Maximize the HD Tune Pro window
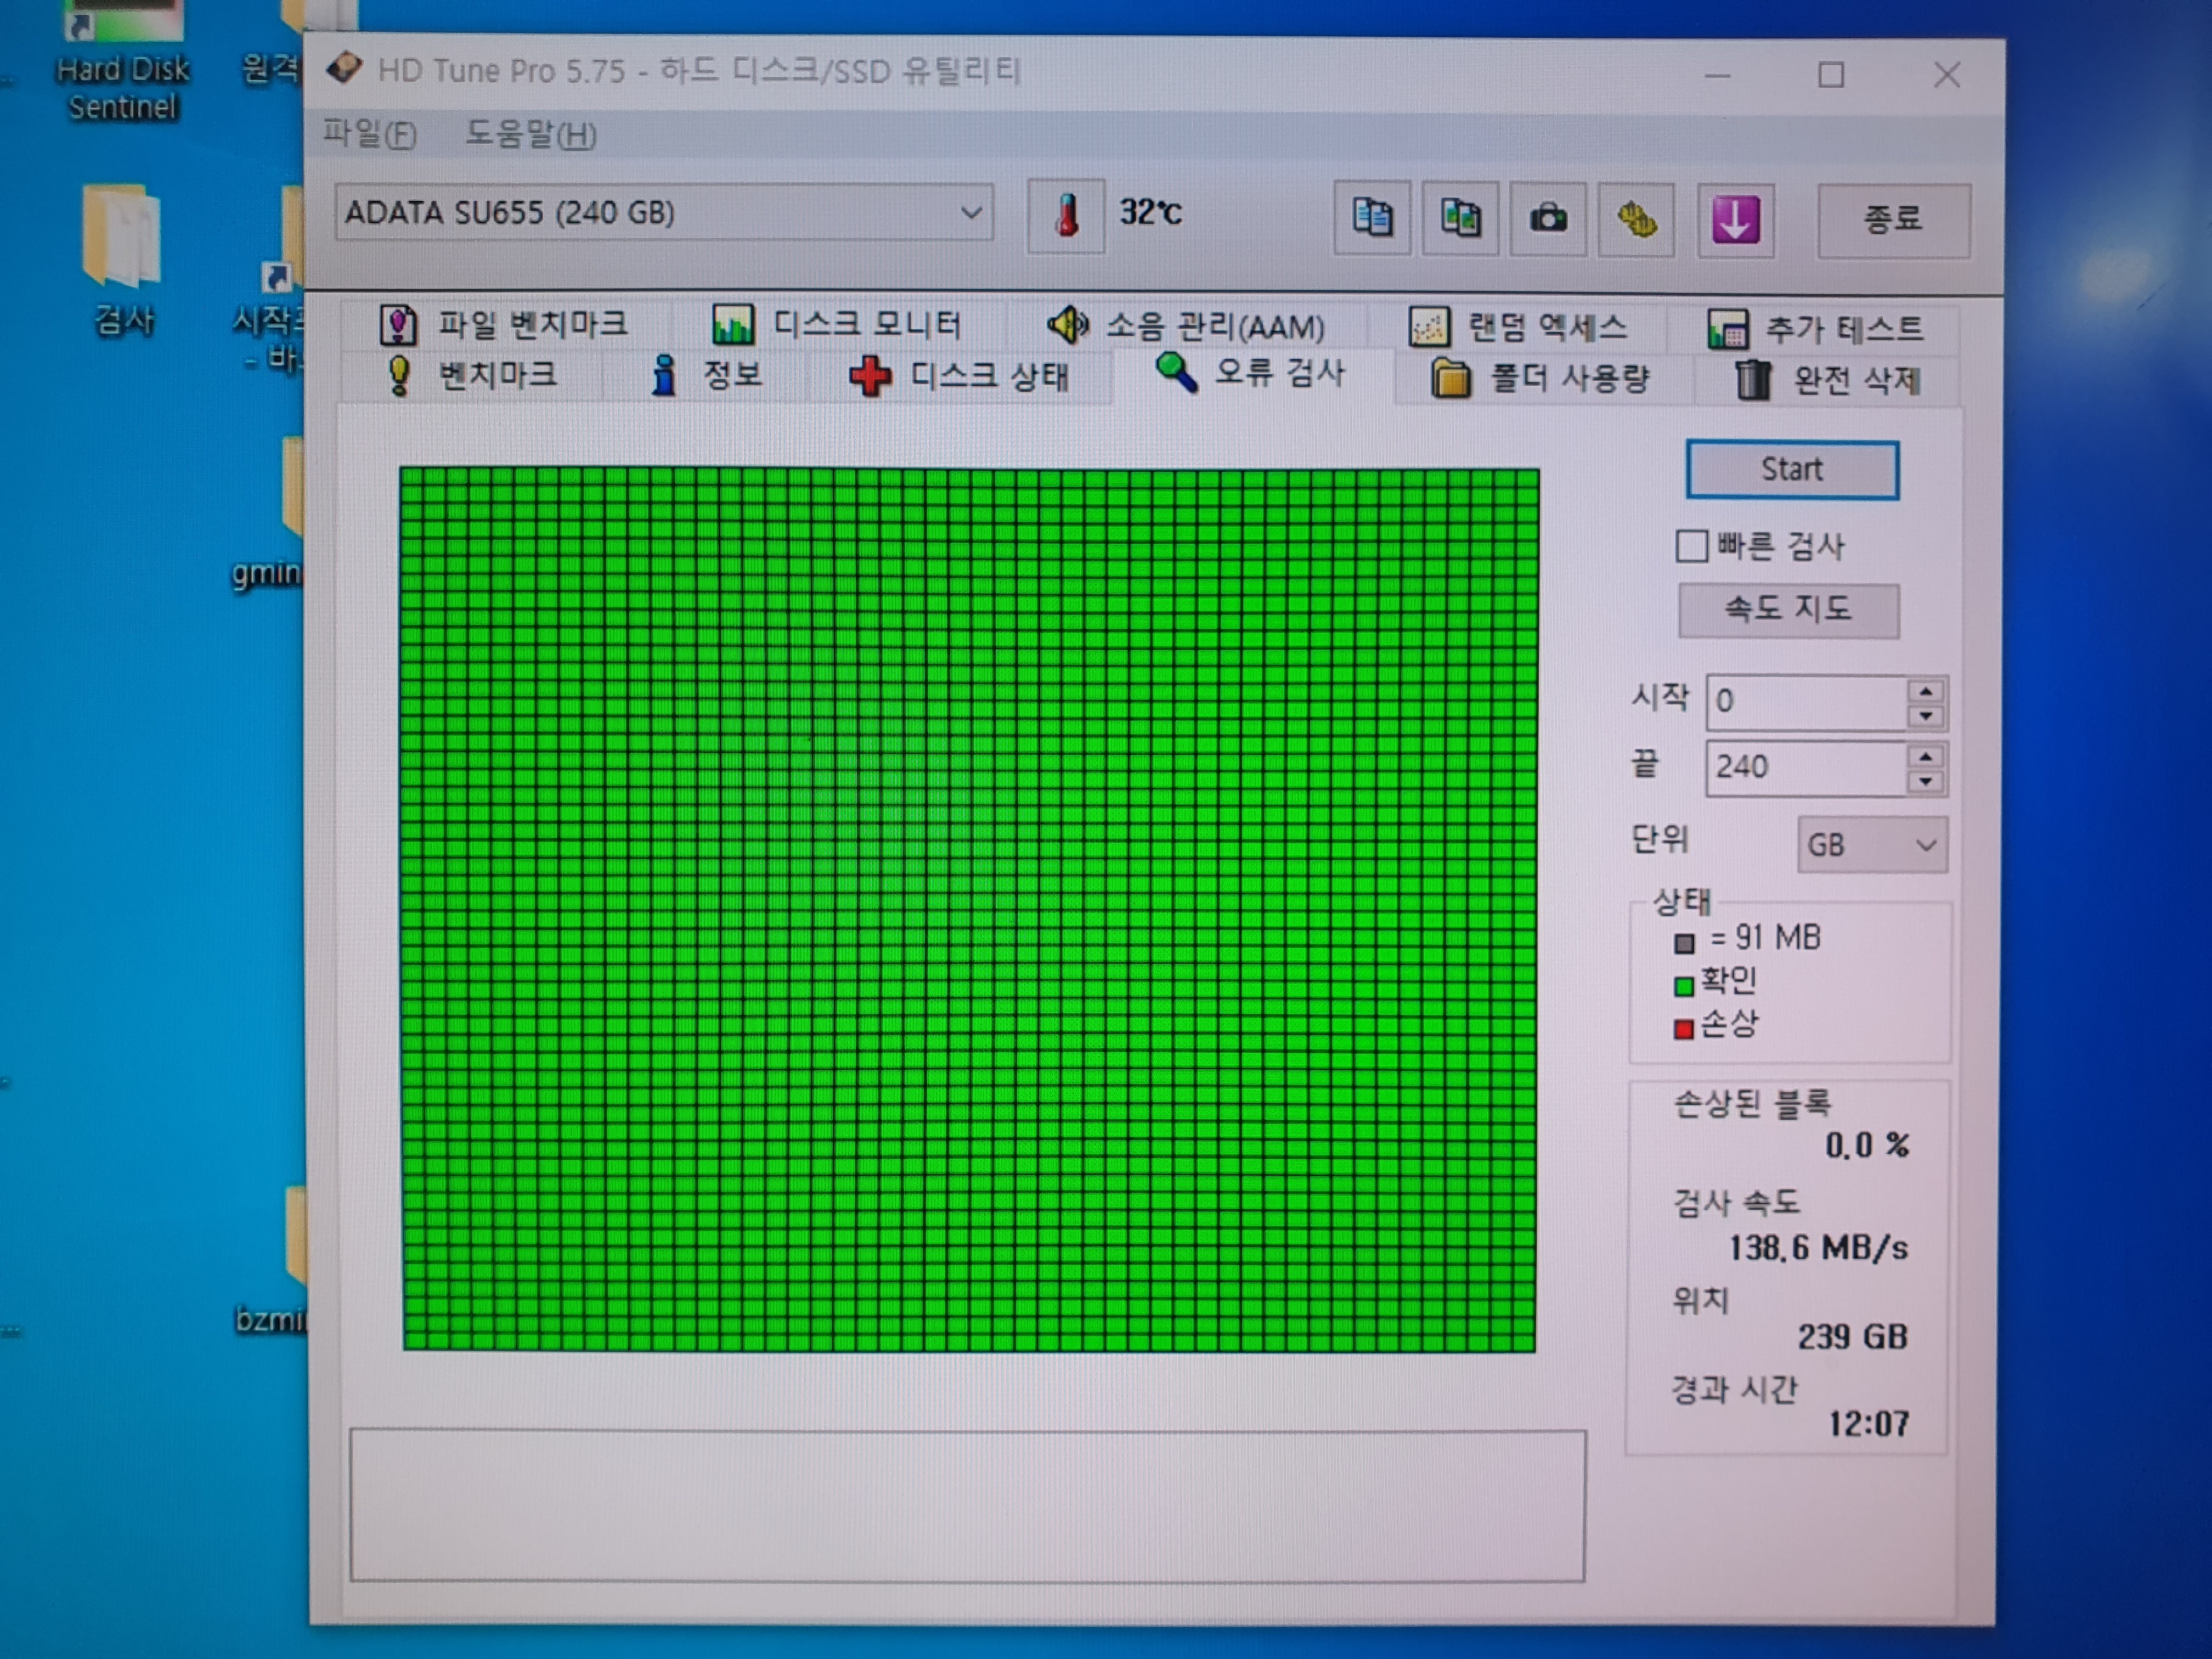 (x=1831, y=75)
